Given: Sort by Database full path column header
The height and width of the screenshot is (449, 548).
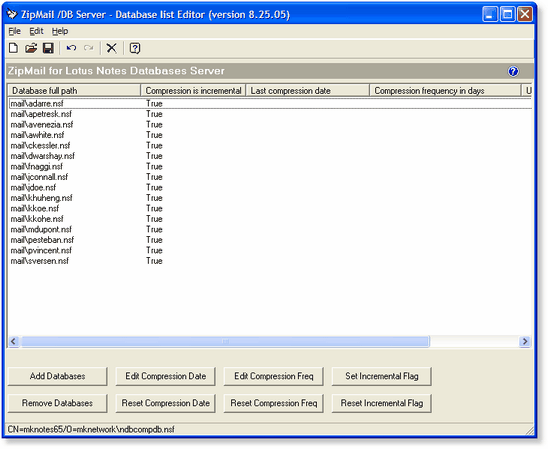Looking at the screenshot, I should (74, 90).
